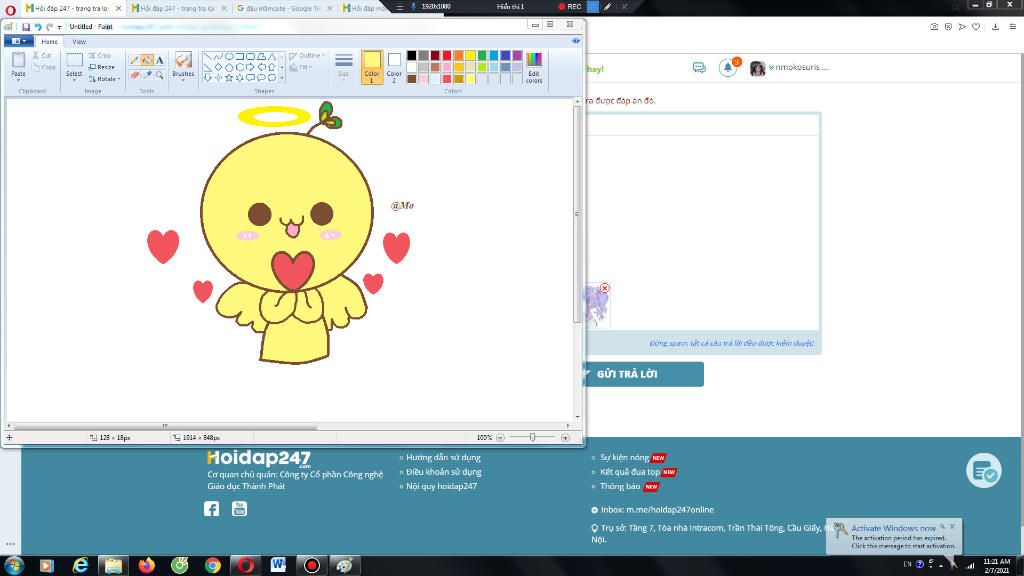Click the Opera snapshot camera icon

point(934,27)
